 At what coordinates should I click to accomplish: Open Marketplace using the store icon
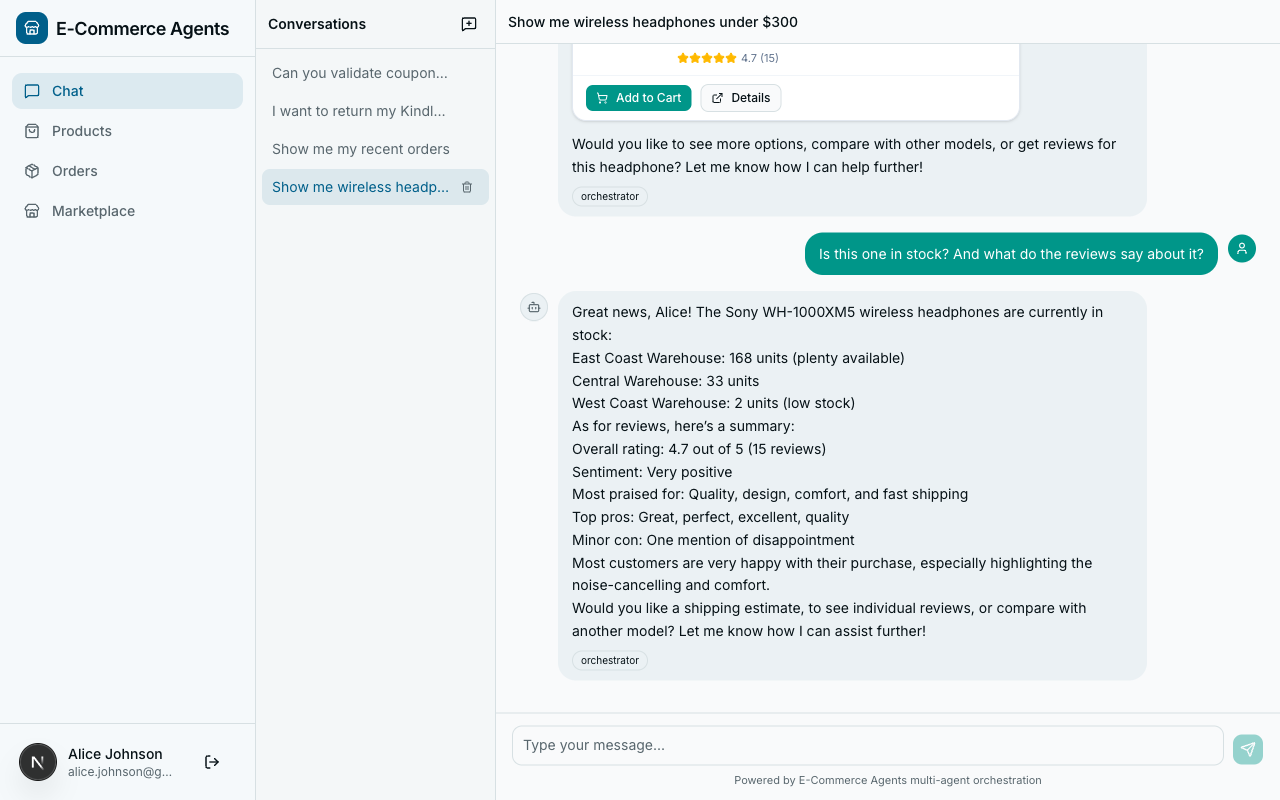click(x=32, y=210)
